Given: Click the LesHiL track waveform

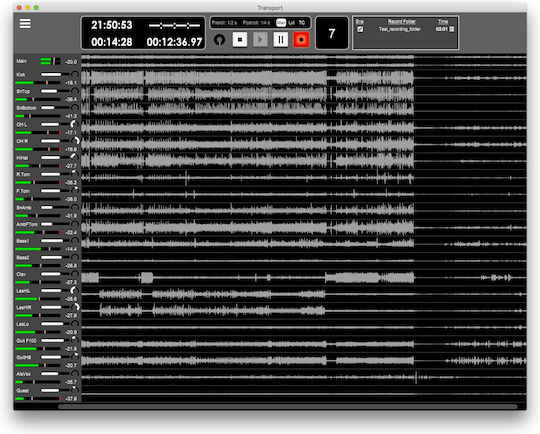Looking at the screenshot, I should [x=304, y=294].
